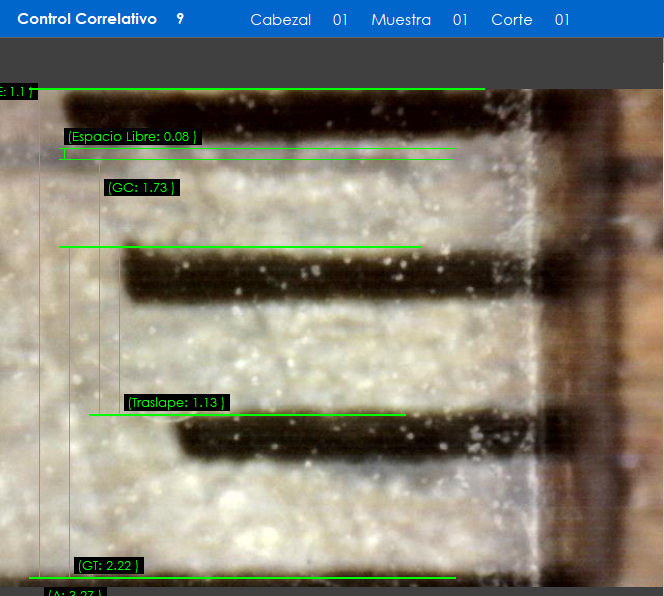The height and width of the screenshot is (596, 664).
Task: Click the Corte value 01
Action: (x=562, y=20)
